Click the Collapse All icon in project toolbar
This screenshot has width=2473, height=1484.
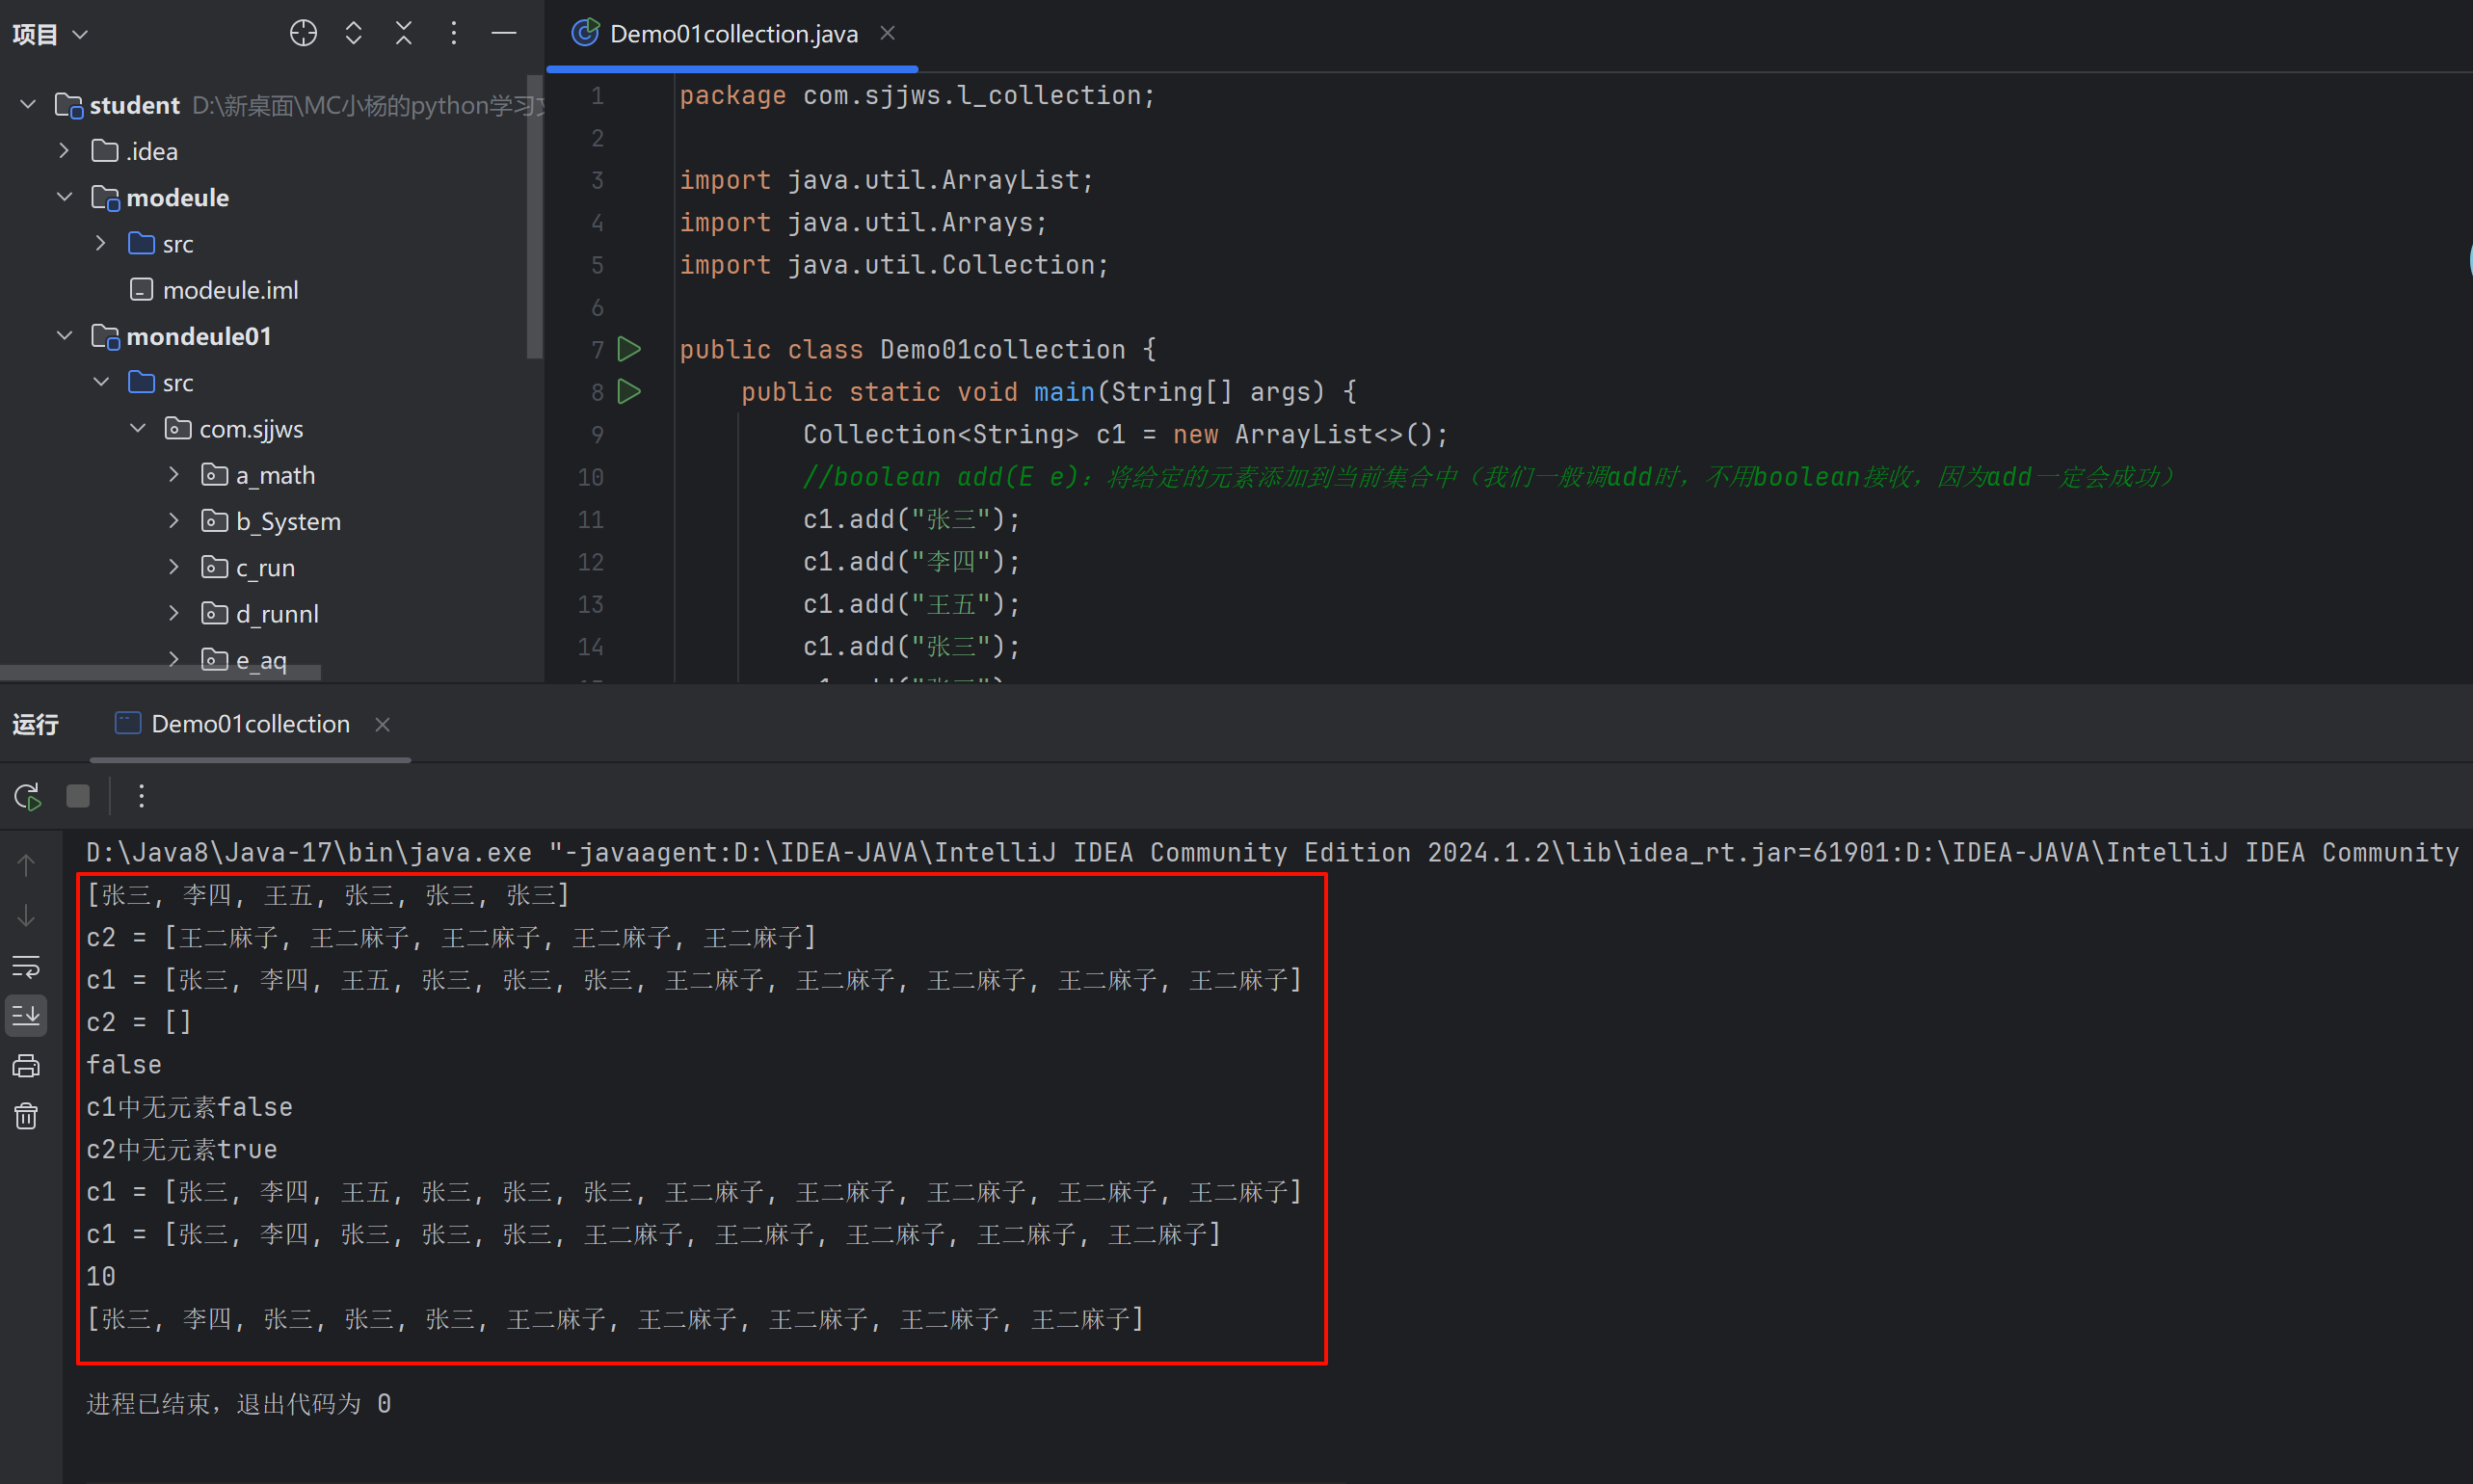point(403,33)
